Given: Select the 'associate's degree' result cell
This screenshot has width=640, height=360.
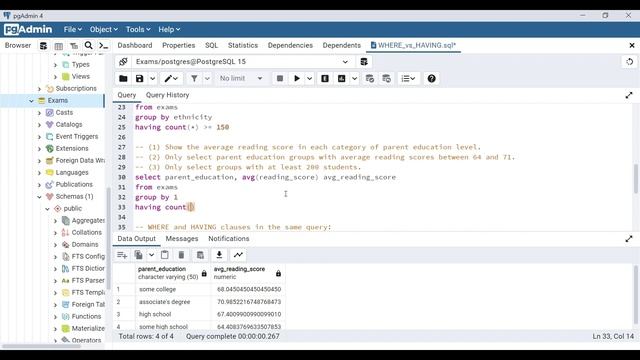Looking at the screenshot, I should point(173,302).
